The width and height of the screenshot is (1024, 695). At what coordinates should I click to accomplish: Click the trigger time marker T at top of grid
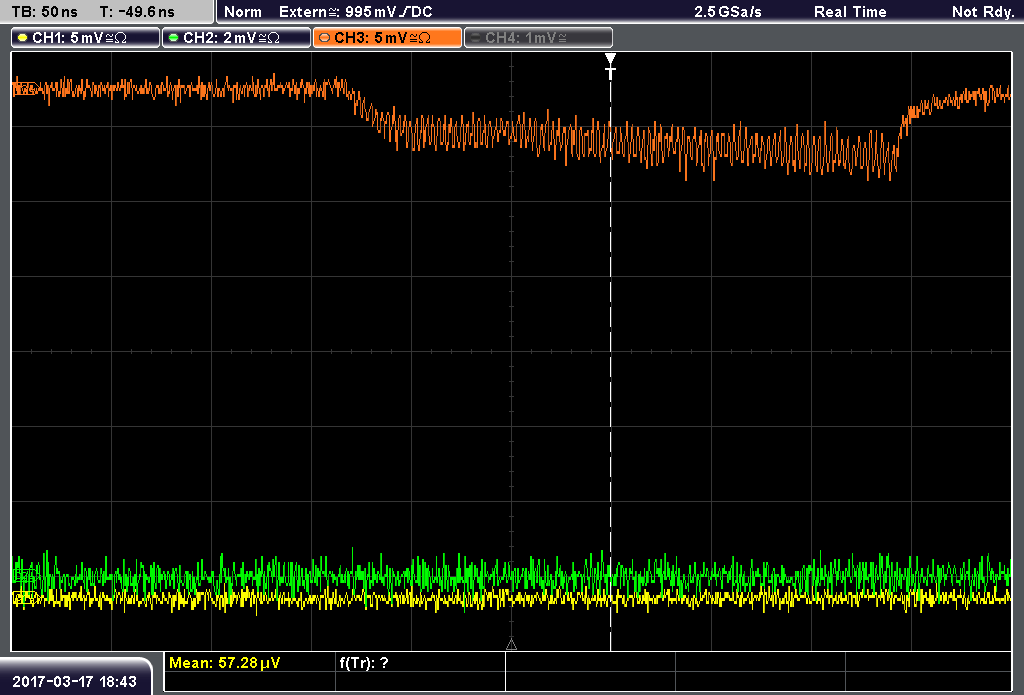click(x=611, y=67)
